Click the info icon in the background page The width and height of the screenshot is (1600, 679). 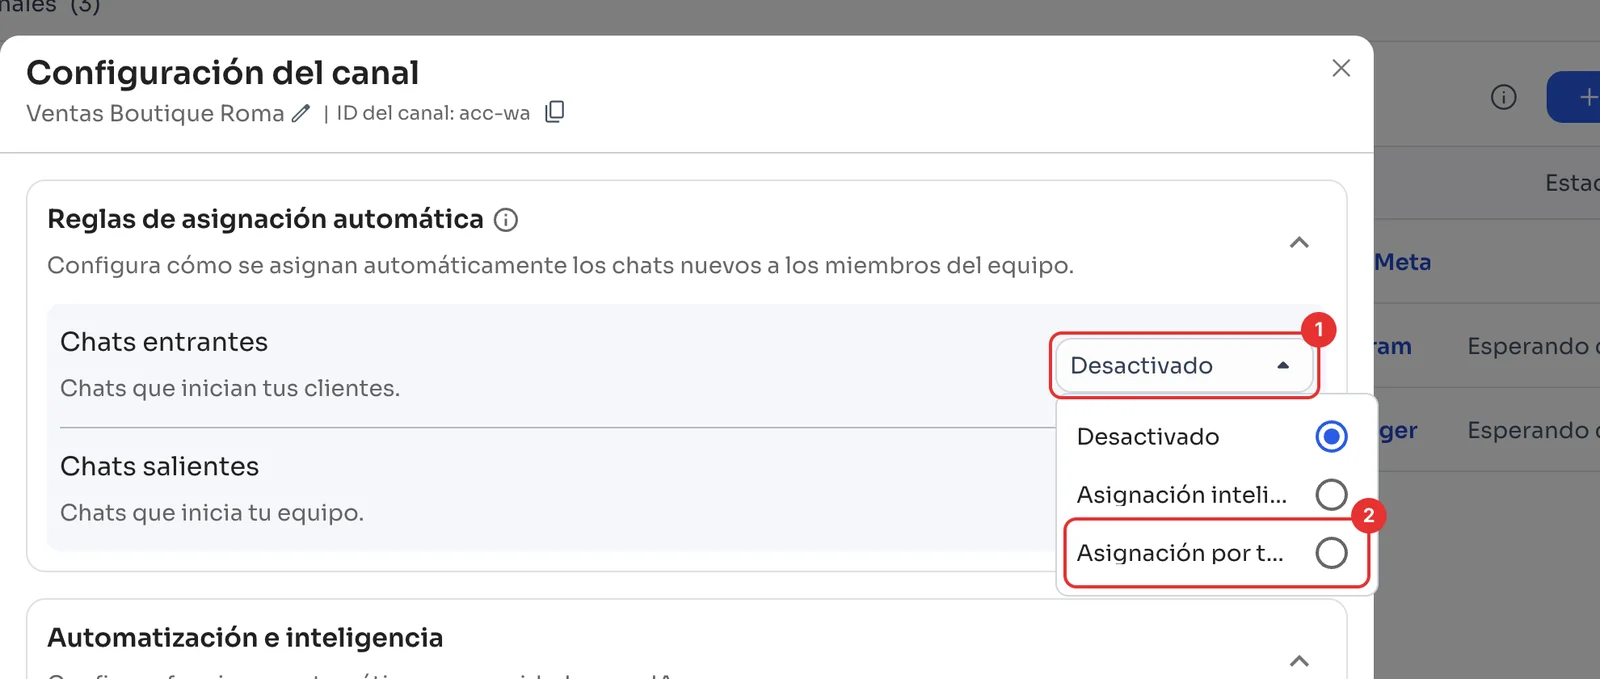1503,97
